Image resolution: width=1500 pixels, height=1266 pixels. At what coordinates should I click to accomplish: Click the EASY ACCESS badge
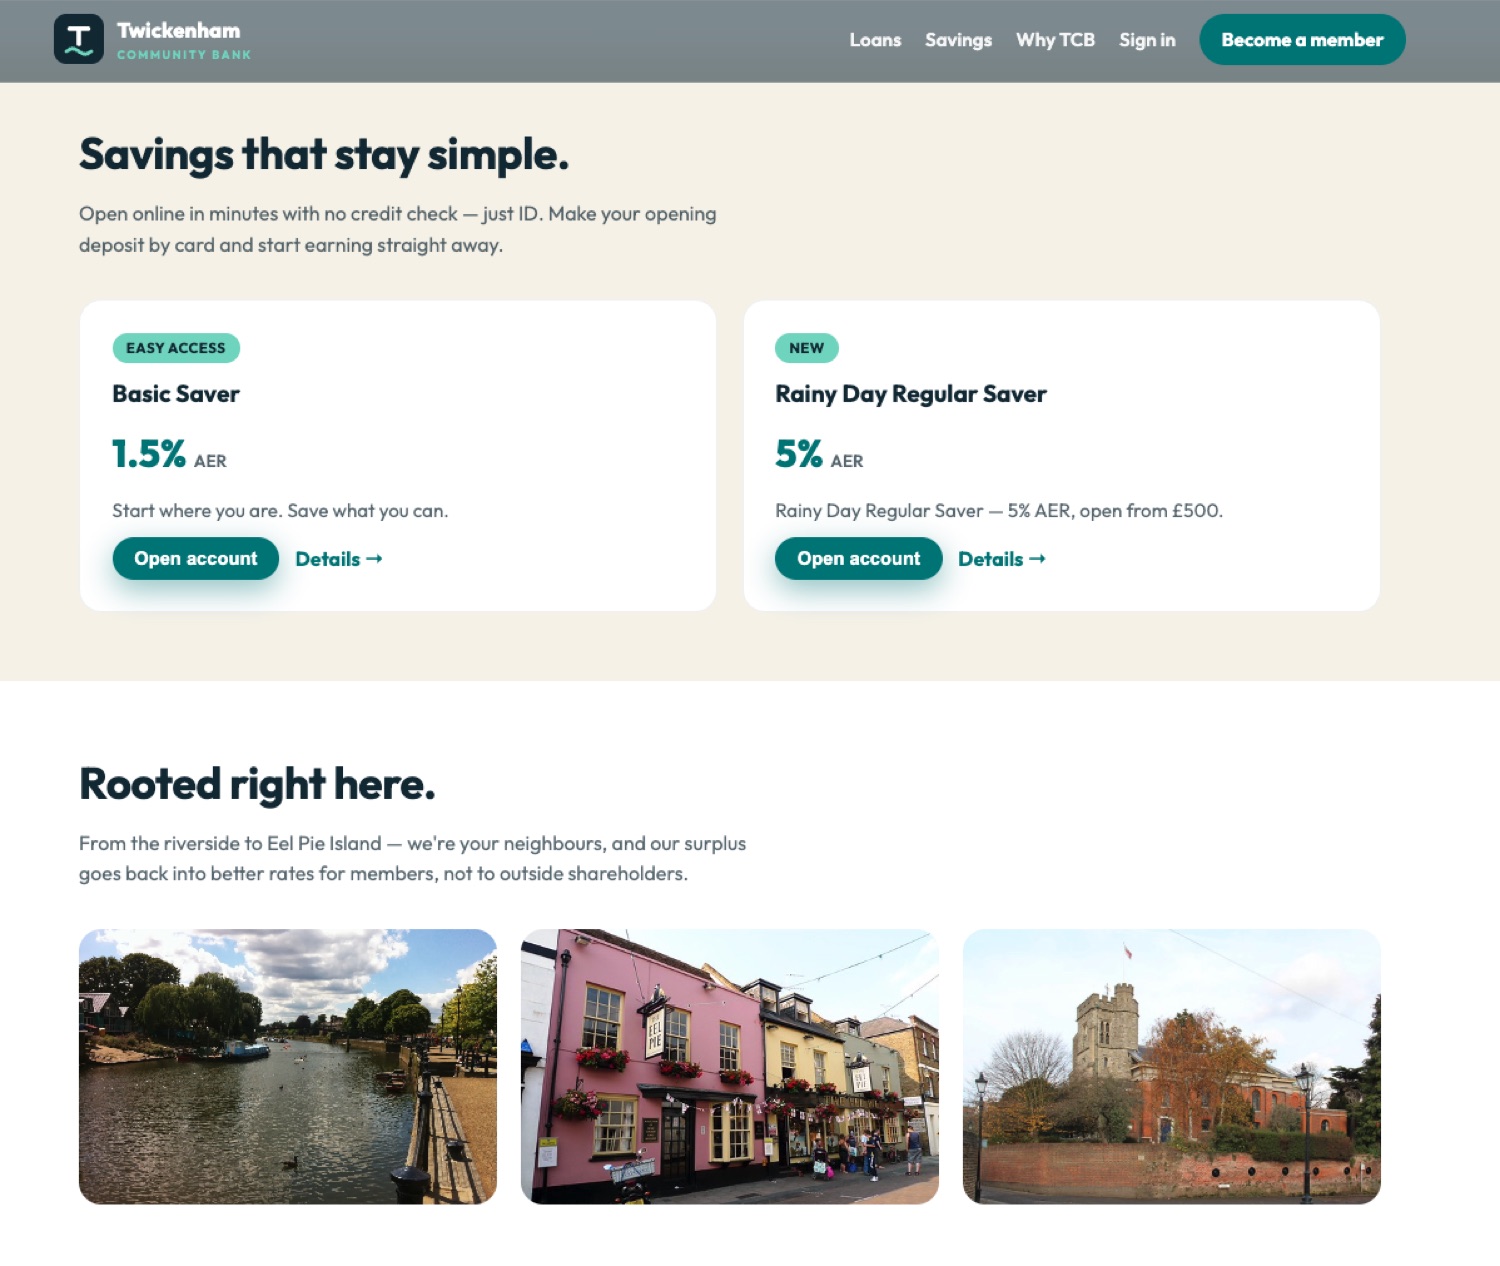tap(176, 348)
